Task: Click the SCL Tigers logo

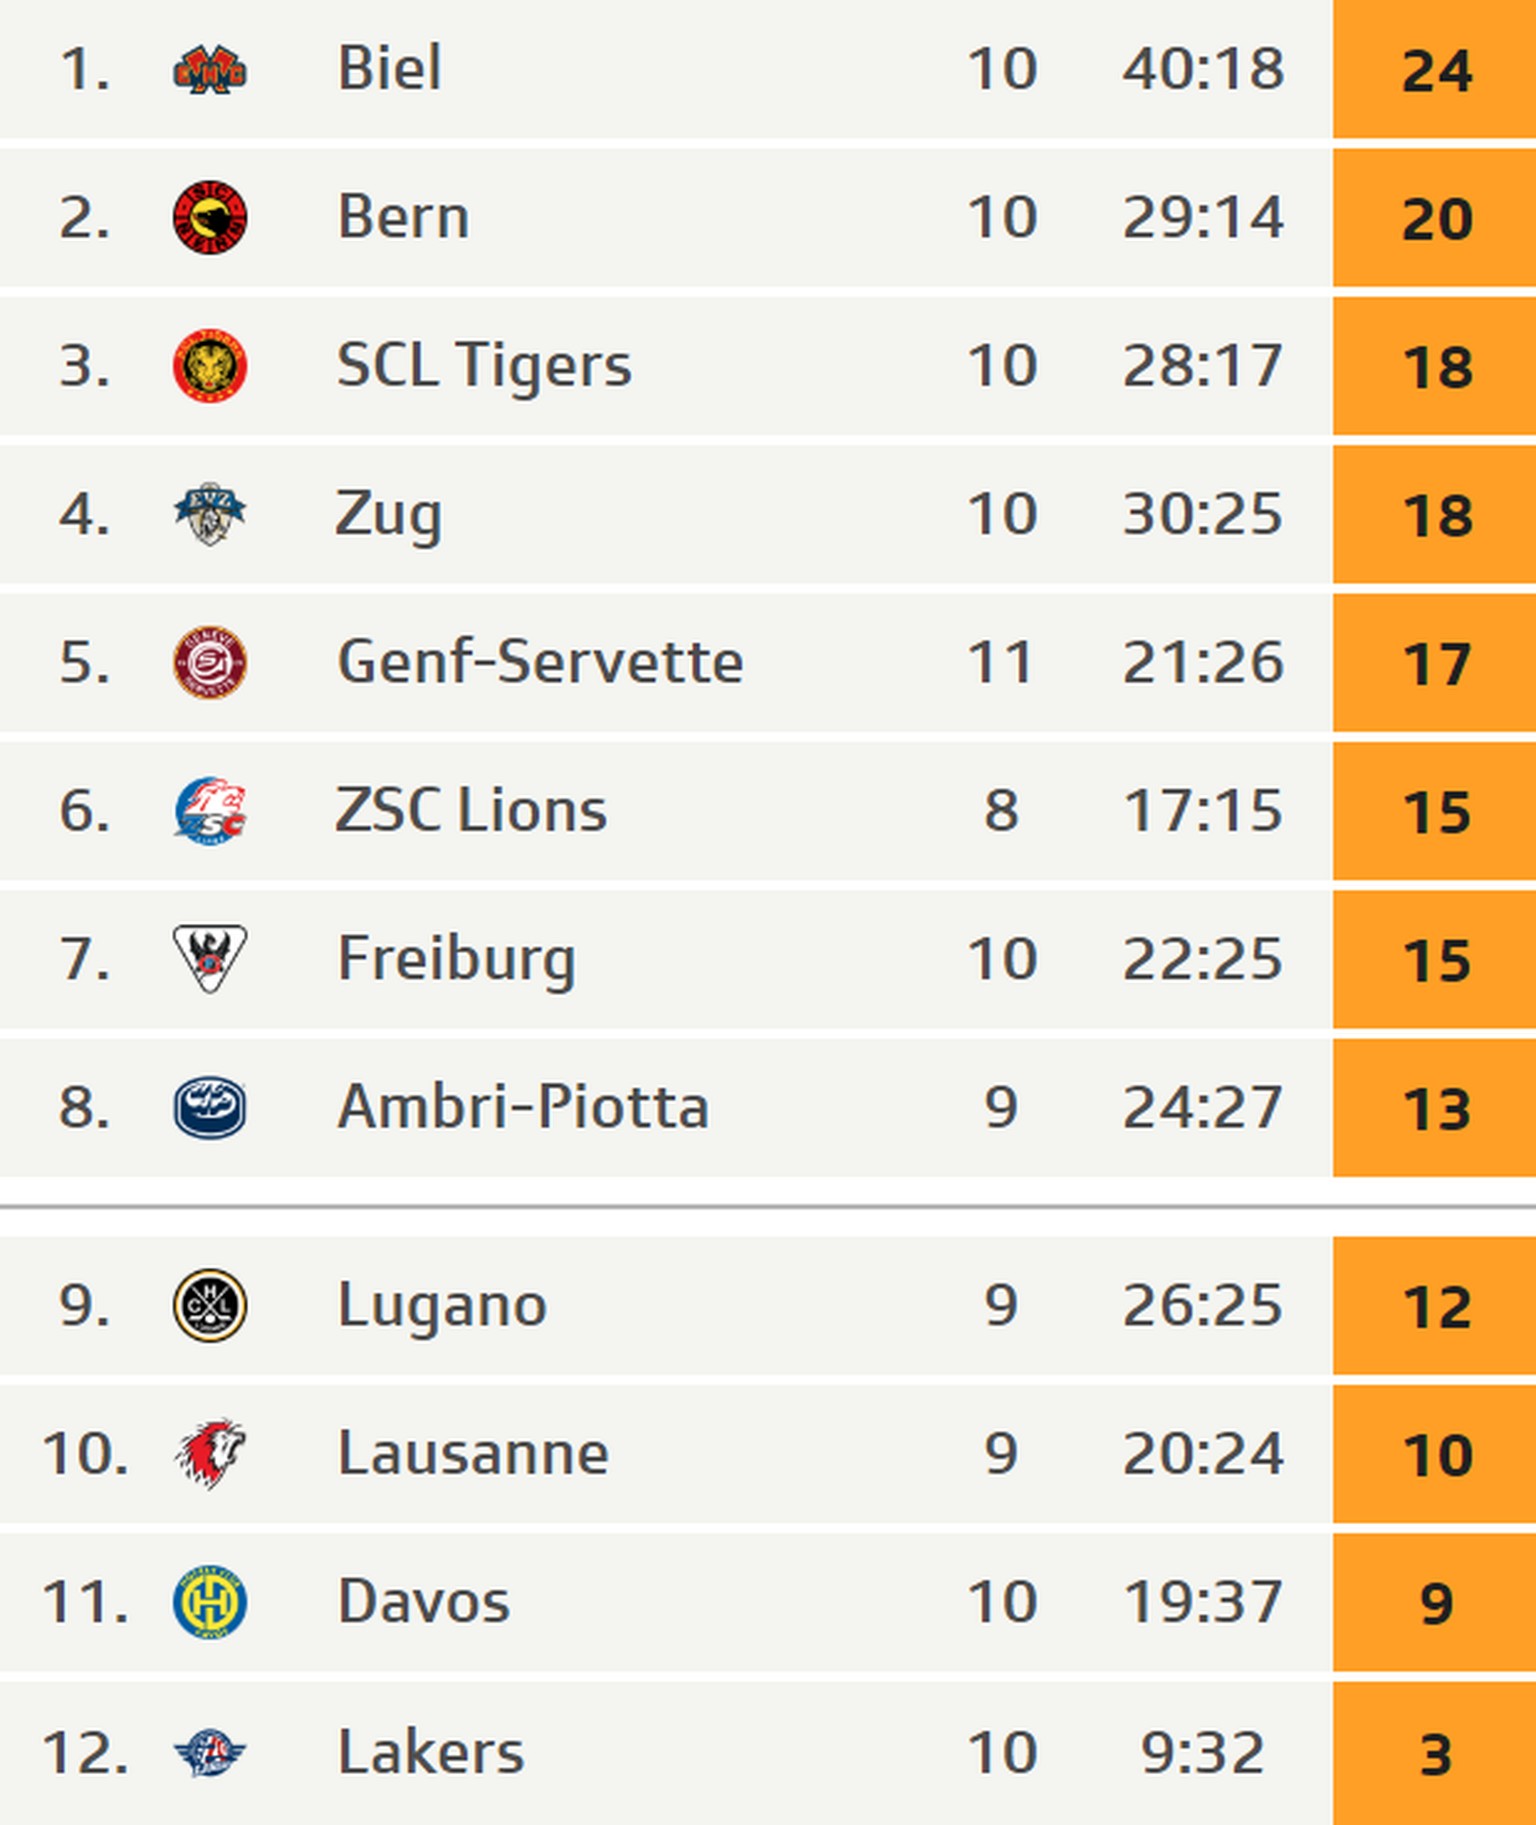Action: 210,366
